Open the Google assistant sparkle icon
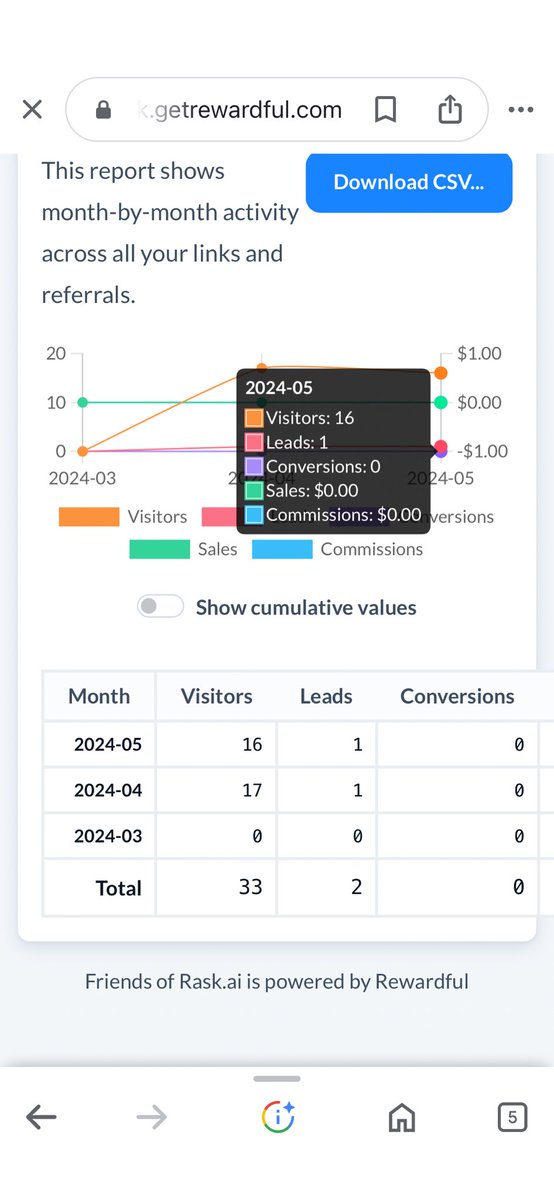The height and width of the screenshot is (1200, 554). click(277, 1117)
